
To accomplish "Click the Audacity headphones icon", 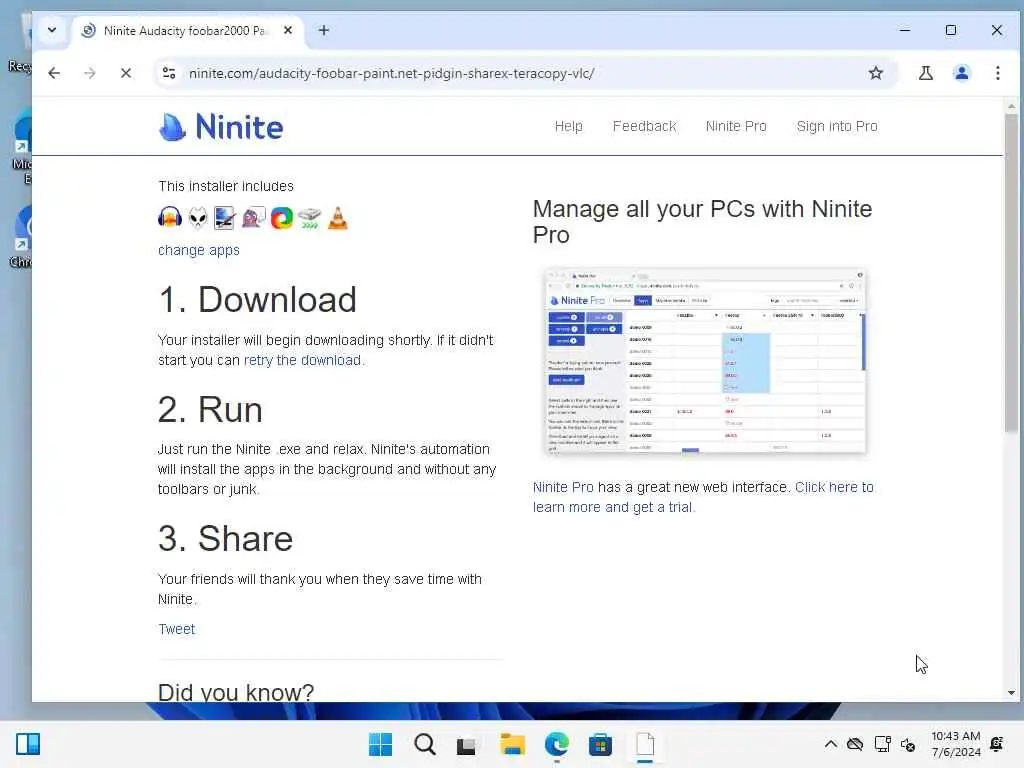I will pyautogui.click(x=170, y=217).
